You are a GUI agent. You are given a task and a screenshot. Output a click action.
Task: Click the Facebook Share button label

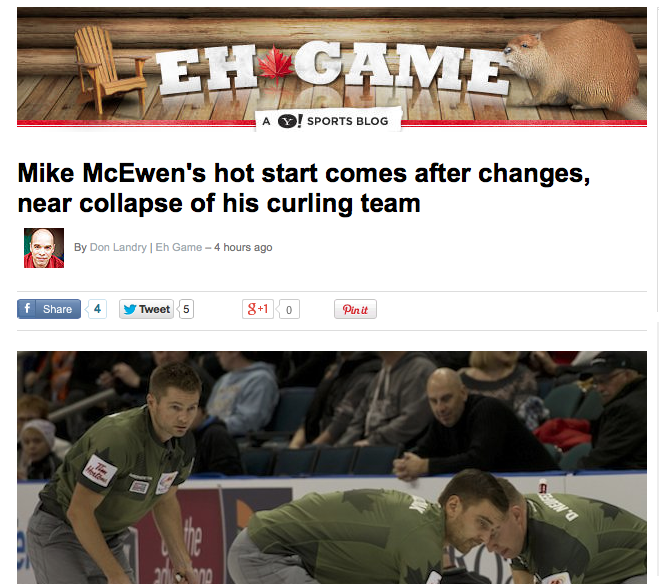(57, 309)
